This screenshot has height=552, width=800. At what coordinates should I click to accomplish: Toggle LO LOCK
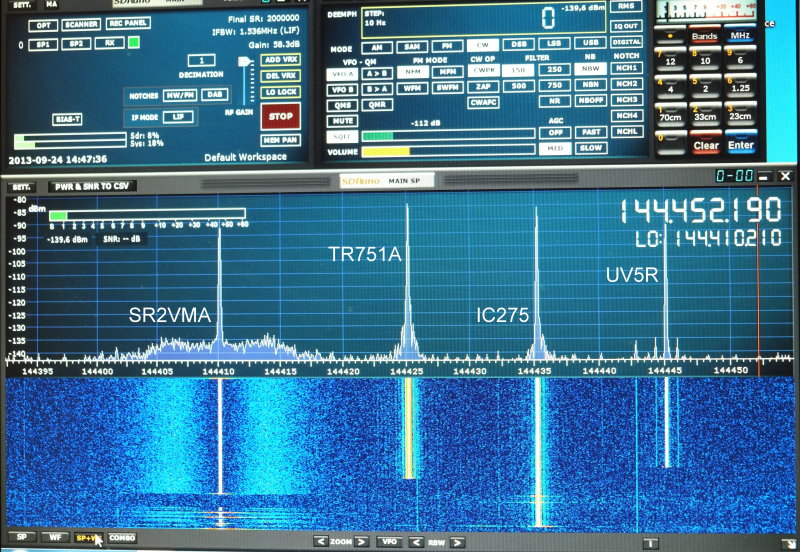[281, 92]
